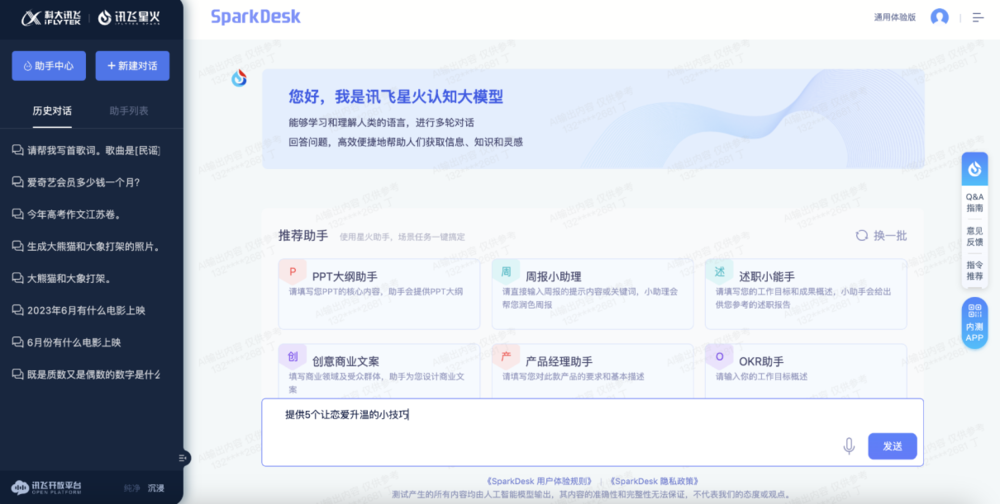Click the Spark assistant avatar beside greeting
Image resolution: width=1000 pixels, height=504 pixels.
click(x=239, y=78)
